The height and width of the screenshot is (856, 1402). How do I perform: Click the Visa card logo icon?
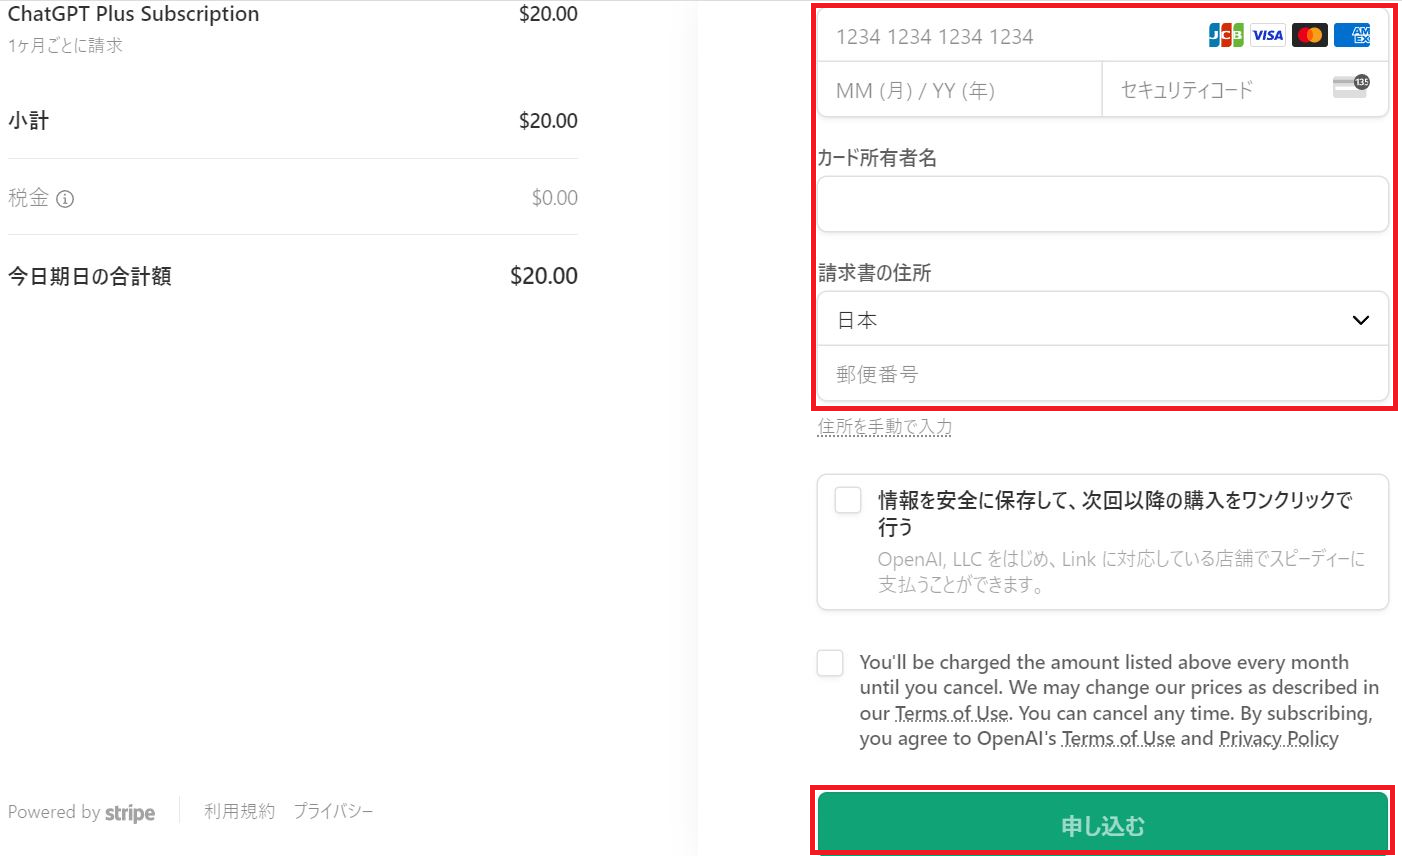click(x=1268, y=36)
